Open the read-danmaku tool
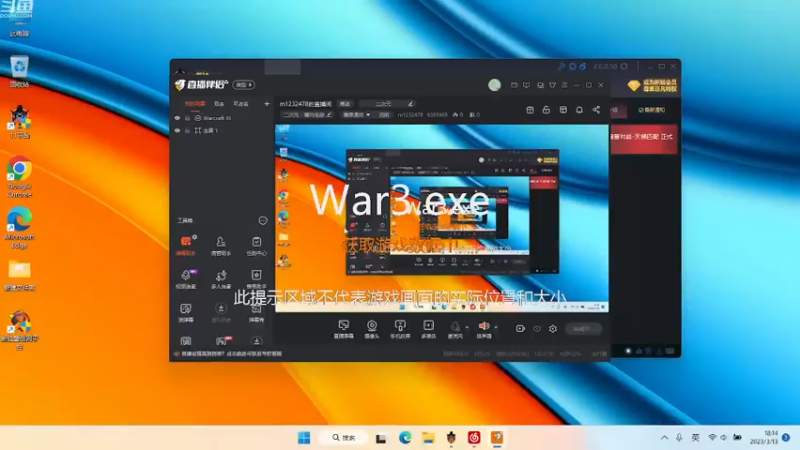This screenshot has width=800, height=450. [x=186, y=312]
